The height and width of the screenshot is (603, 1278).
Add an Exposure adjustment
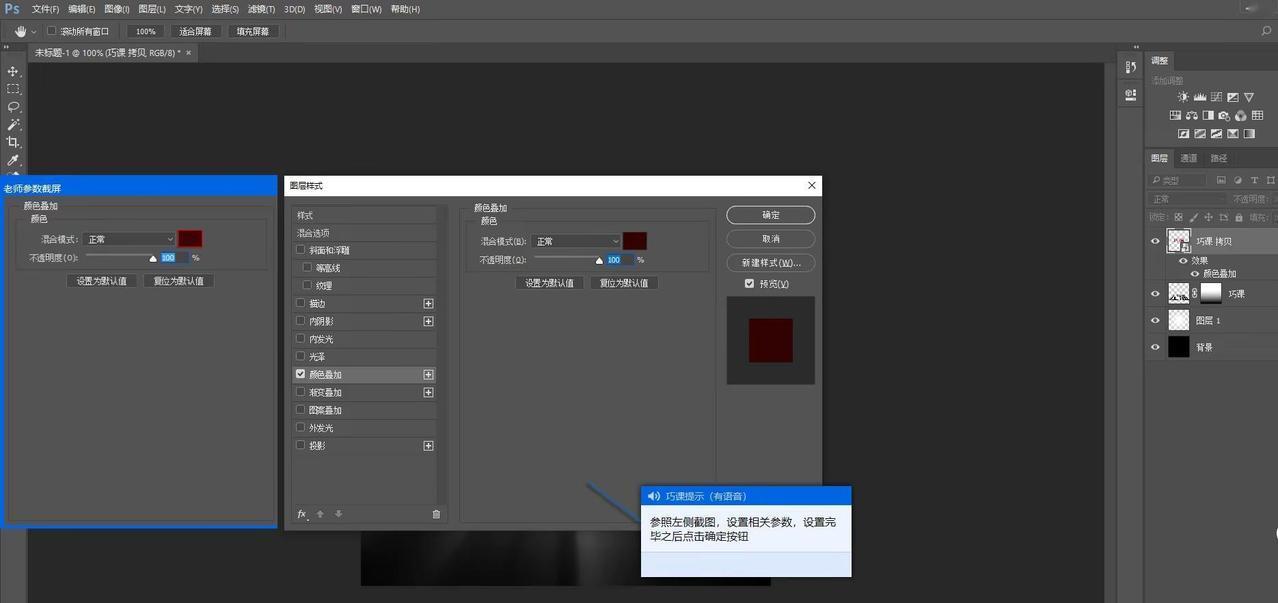point(1232,97)
